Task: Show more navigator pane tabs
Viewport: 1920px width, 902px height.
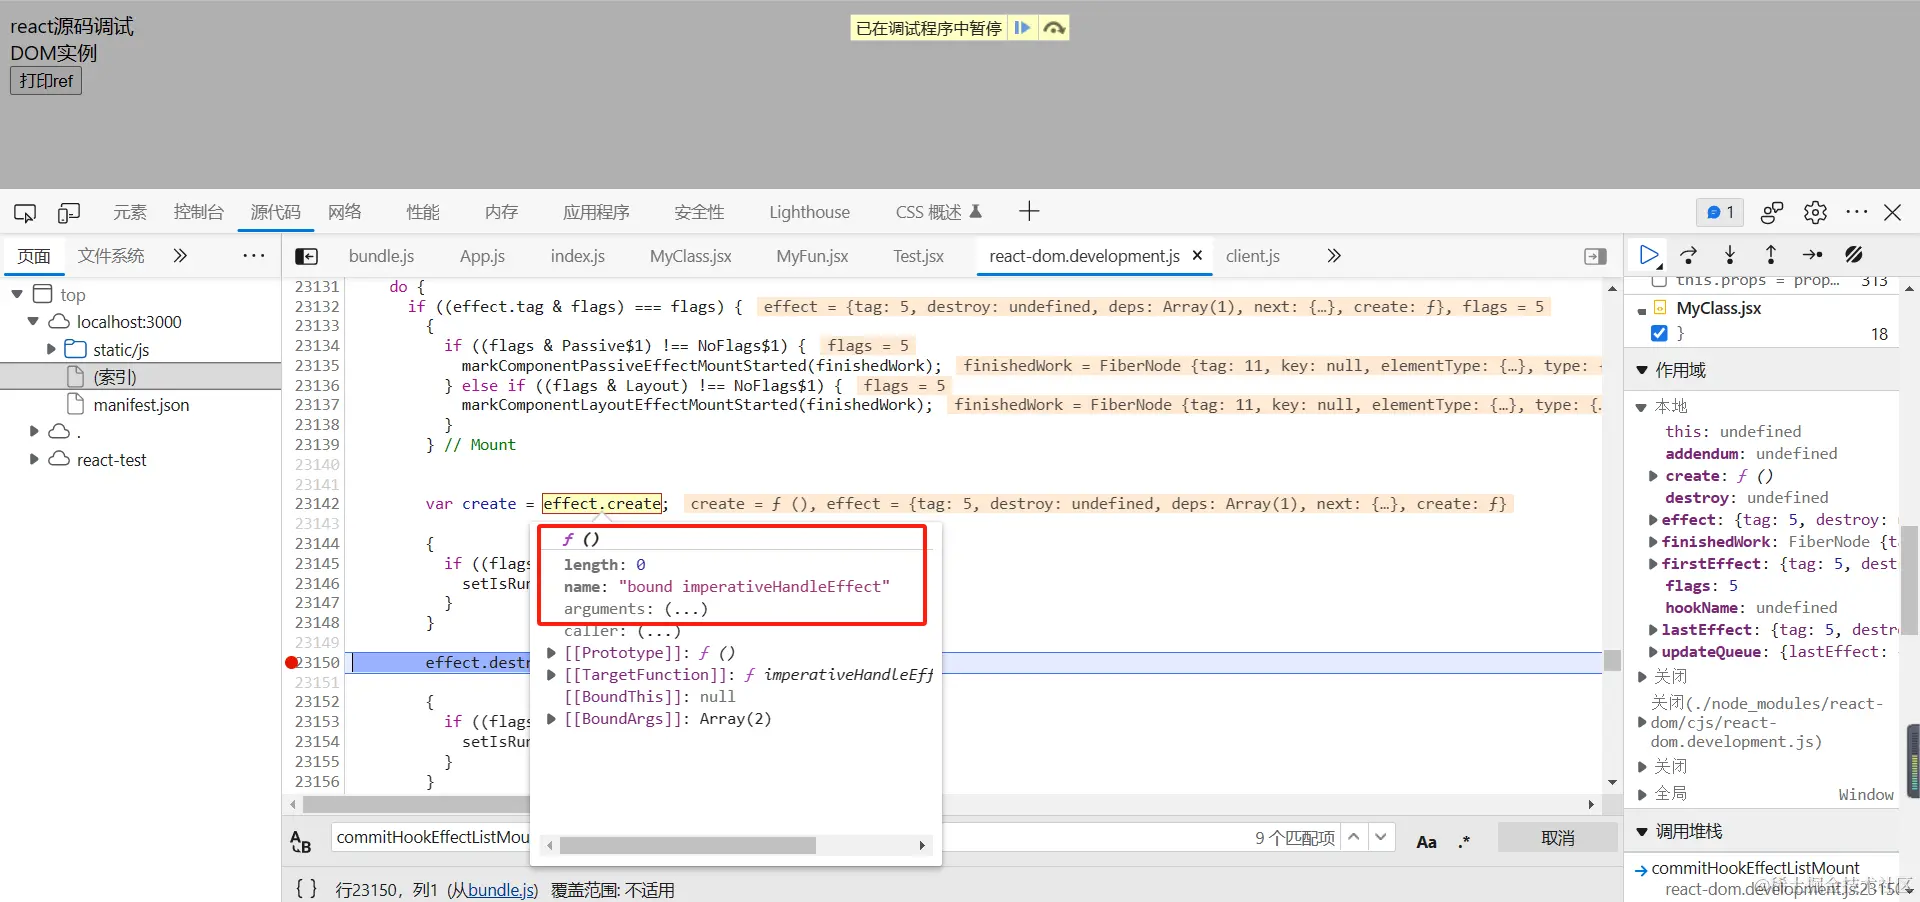Action: (x=180, y=256)
